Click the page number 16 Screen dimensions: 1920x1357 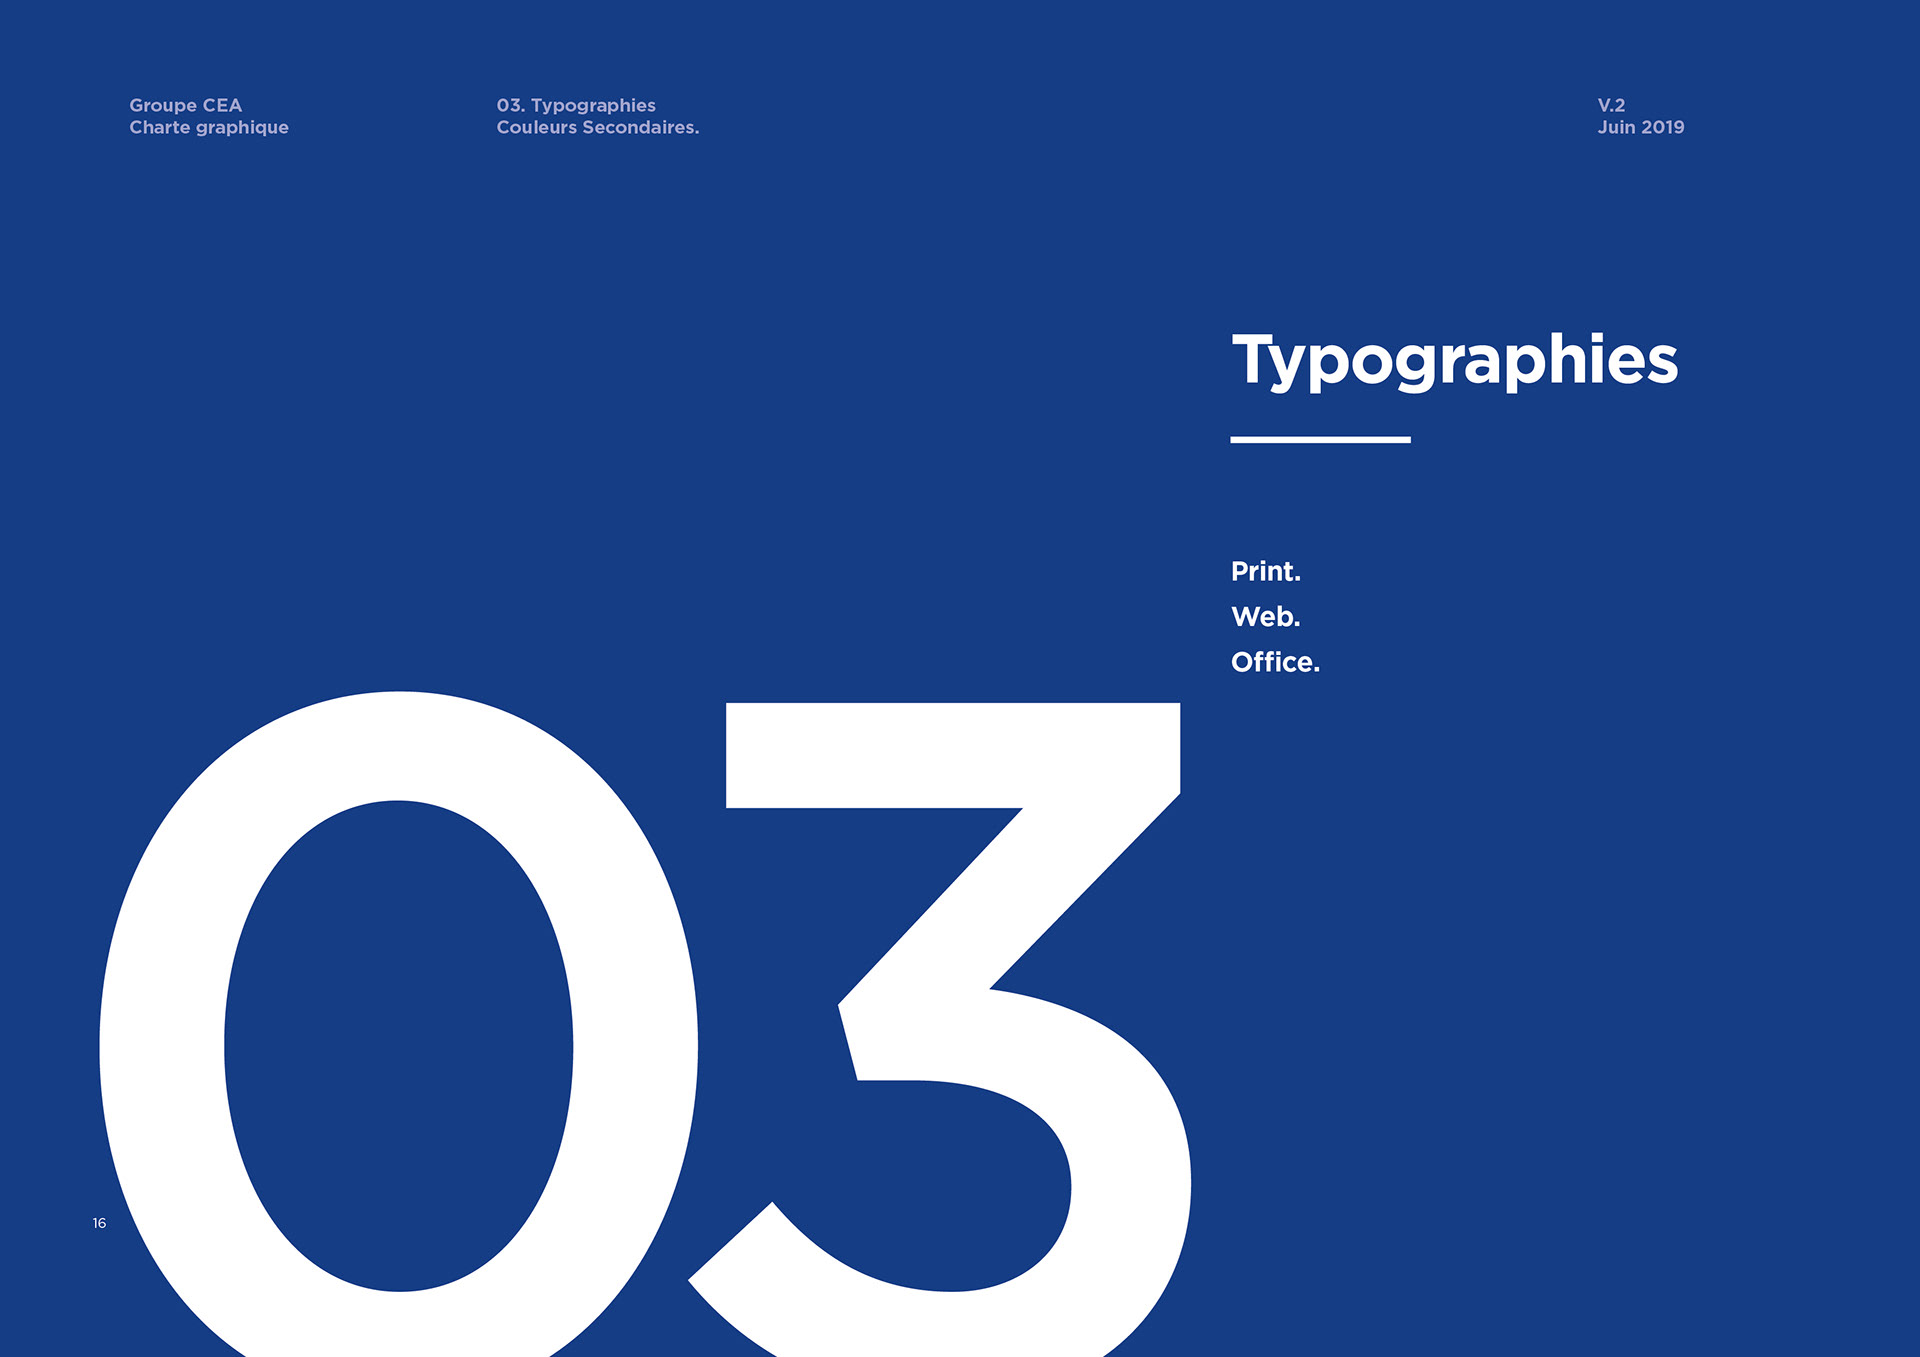pos(99,1223)
